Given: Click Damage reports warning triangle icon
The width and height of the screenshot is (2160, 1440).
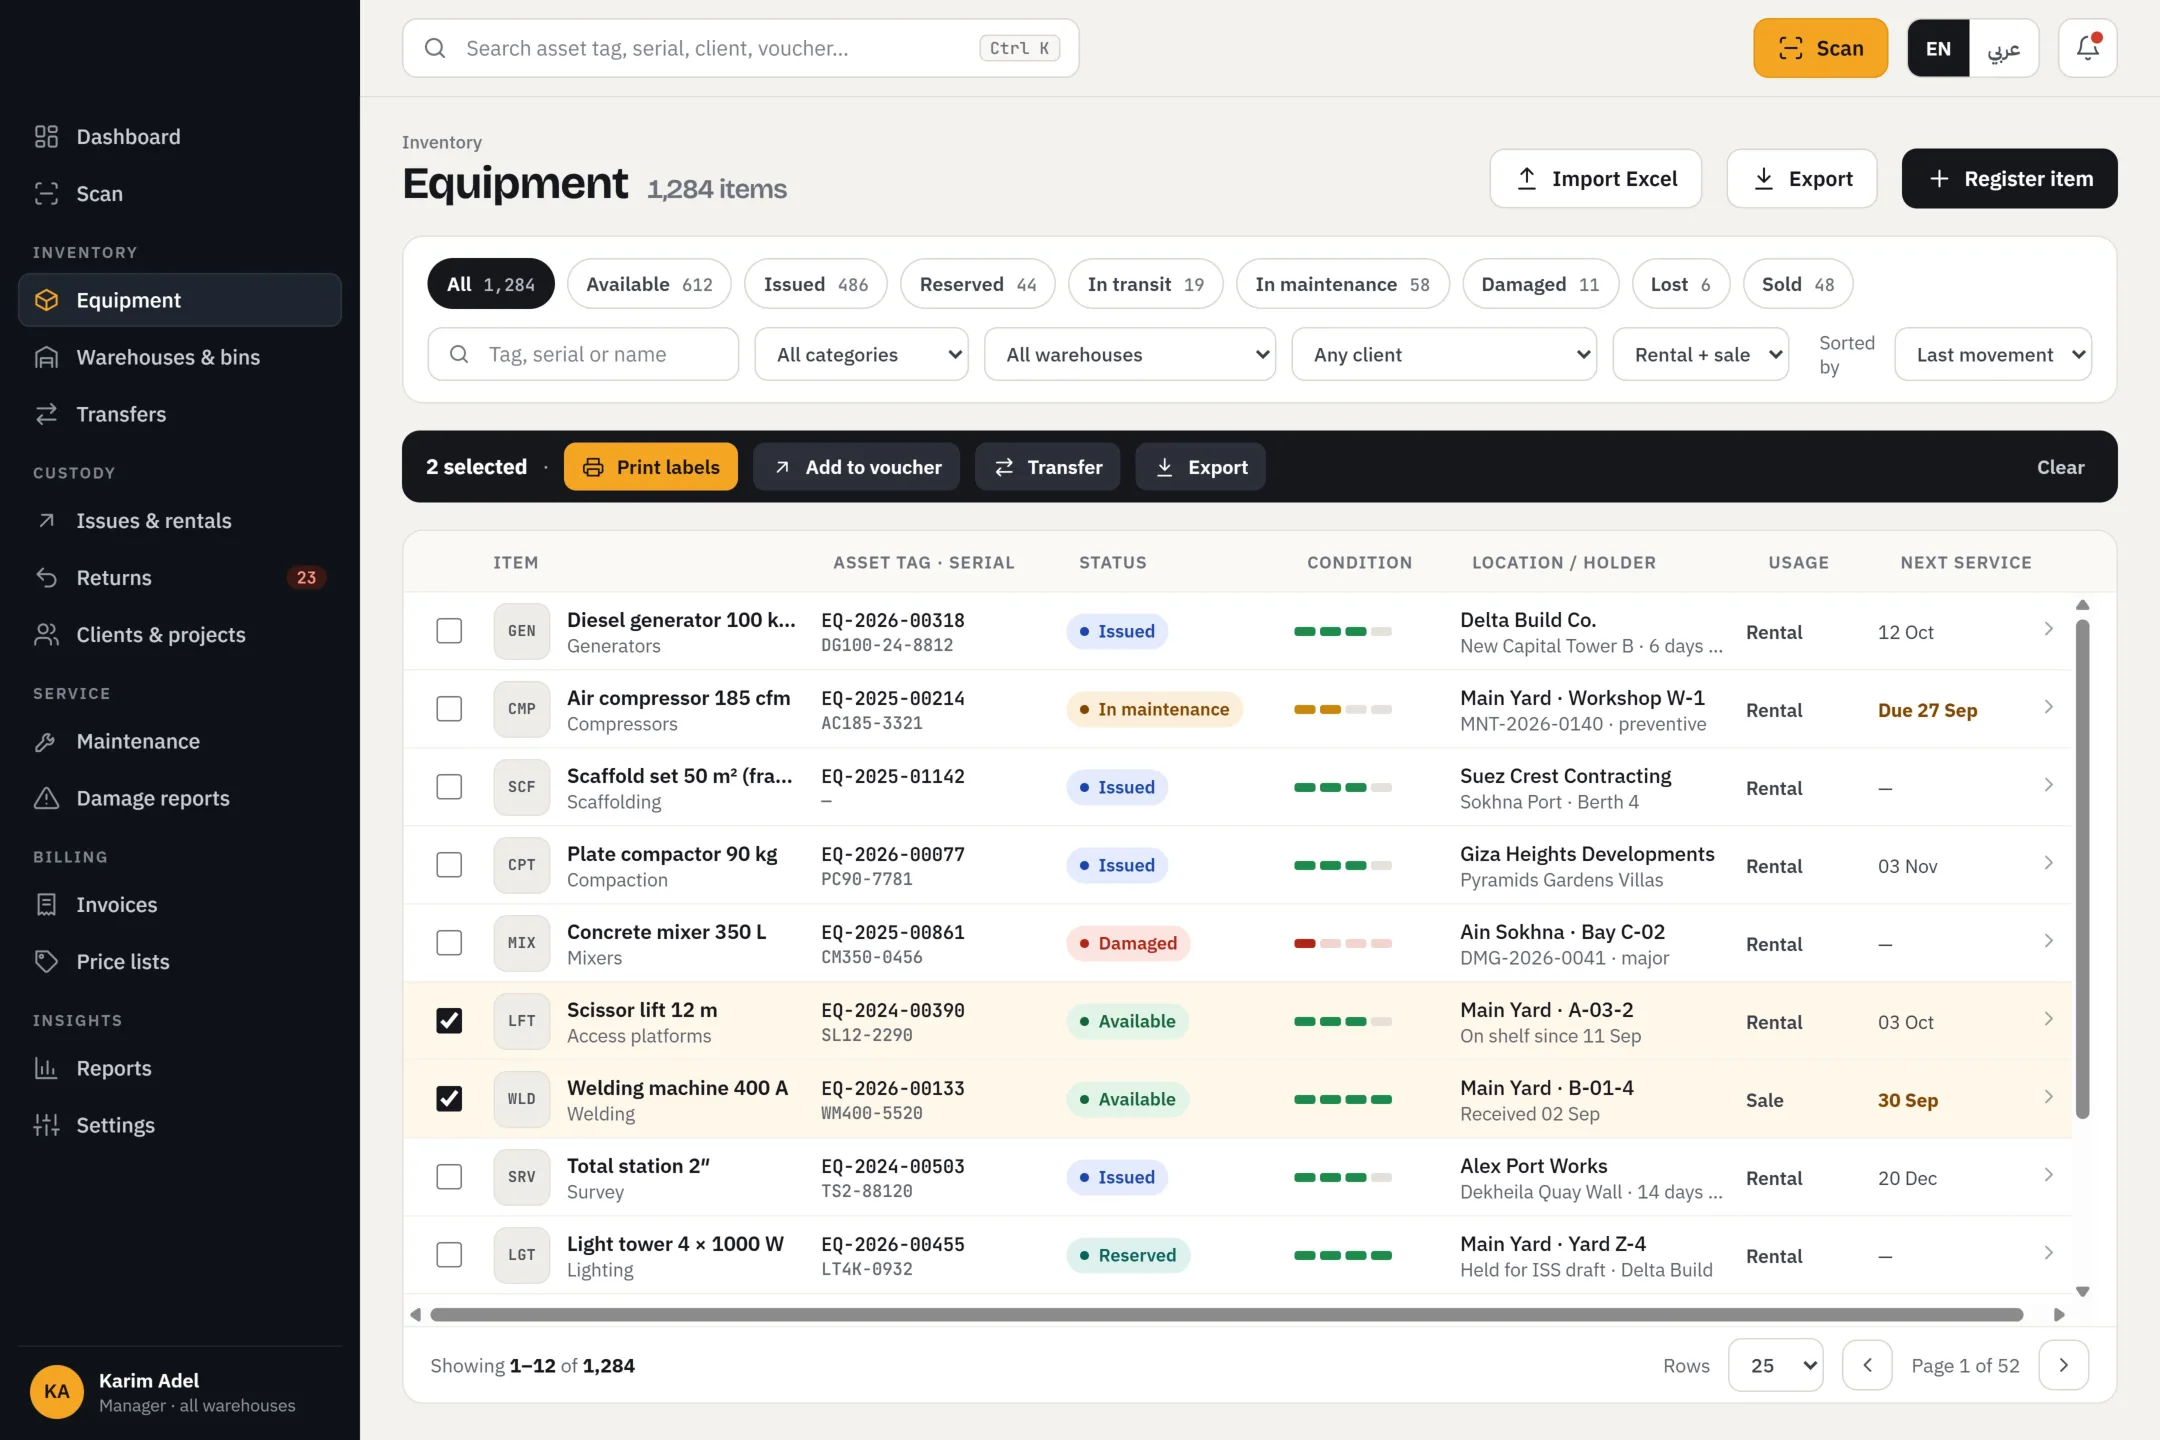Looking at the screenshot, I should 46,798.
